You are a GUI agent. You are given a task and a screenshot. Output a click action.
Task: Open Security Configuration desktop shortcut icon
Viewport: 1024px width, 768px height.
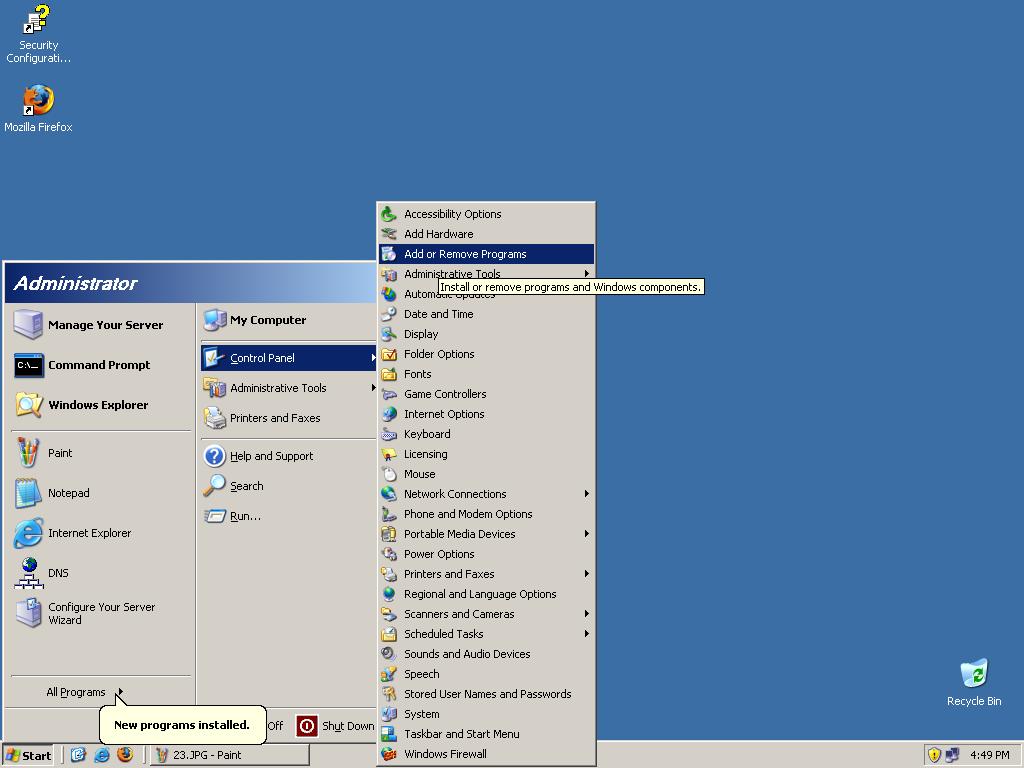pyautogui.click(x=36, y=20)
